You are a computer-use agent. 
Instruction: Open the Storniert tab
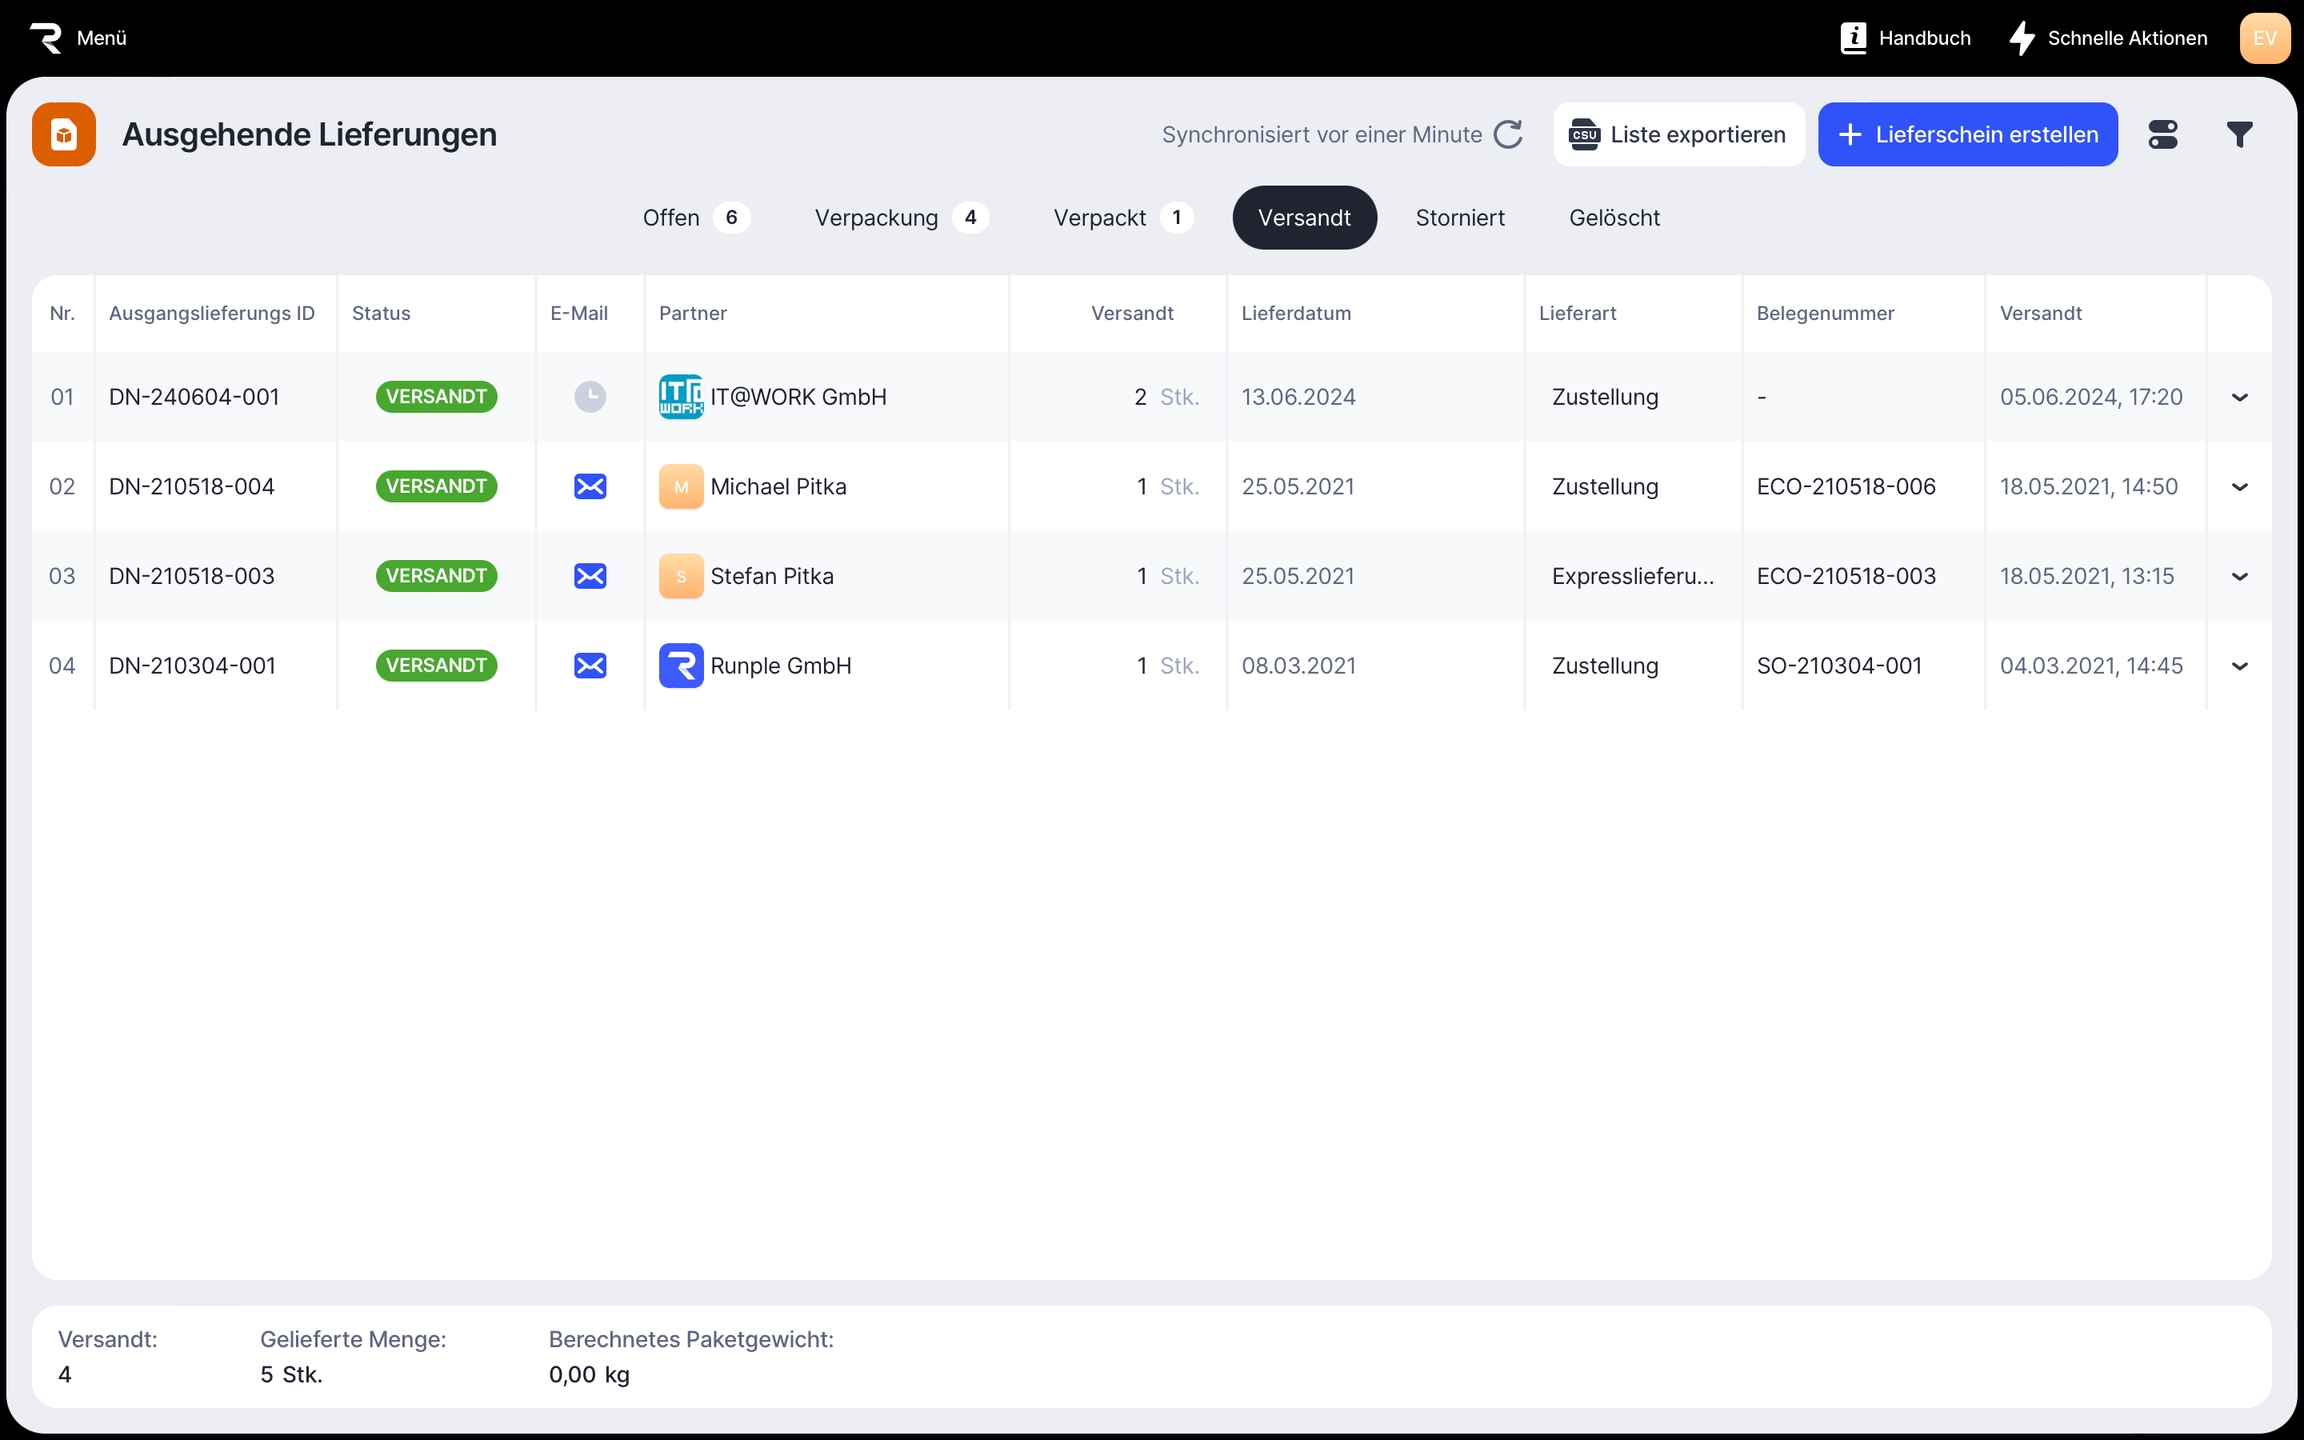(1459, 218)
